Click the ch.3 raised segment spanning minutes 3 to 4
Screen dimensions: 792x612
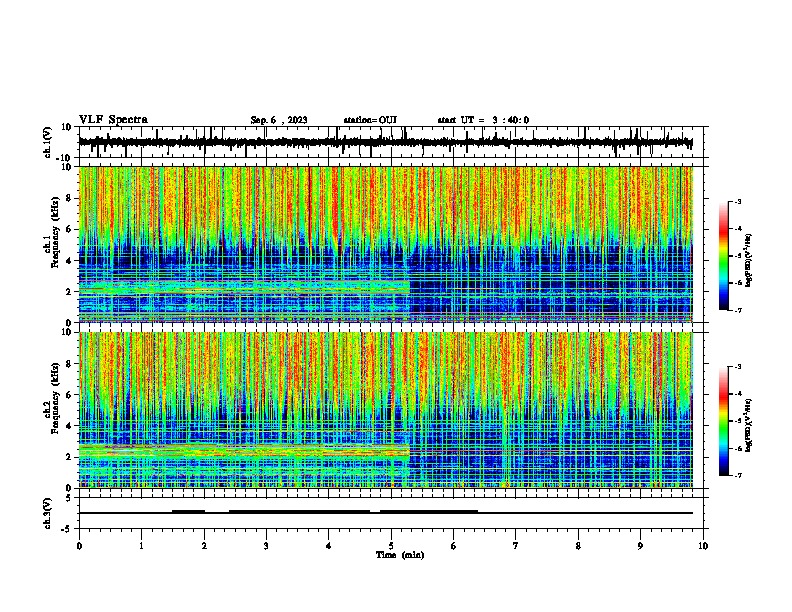click(x=300, y=512)
